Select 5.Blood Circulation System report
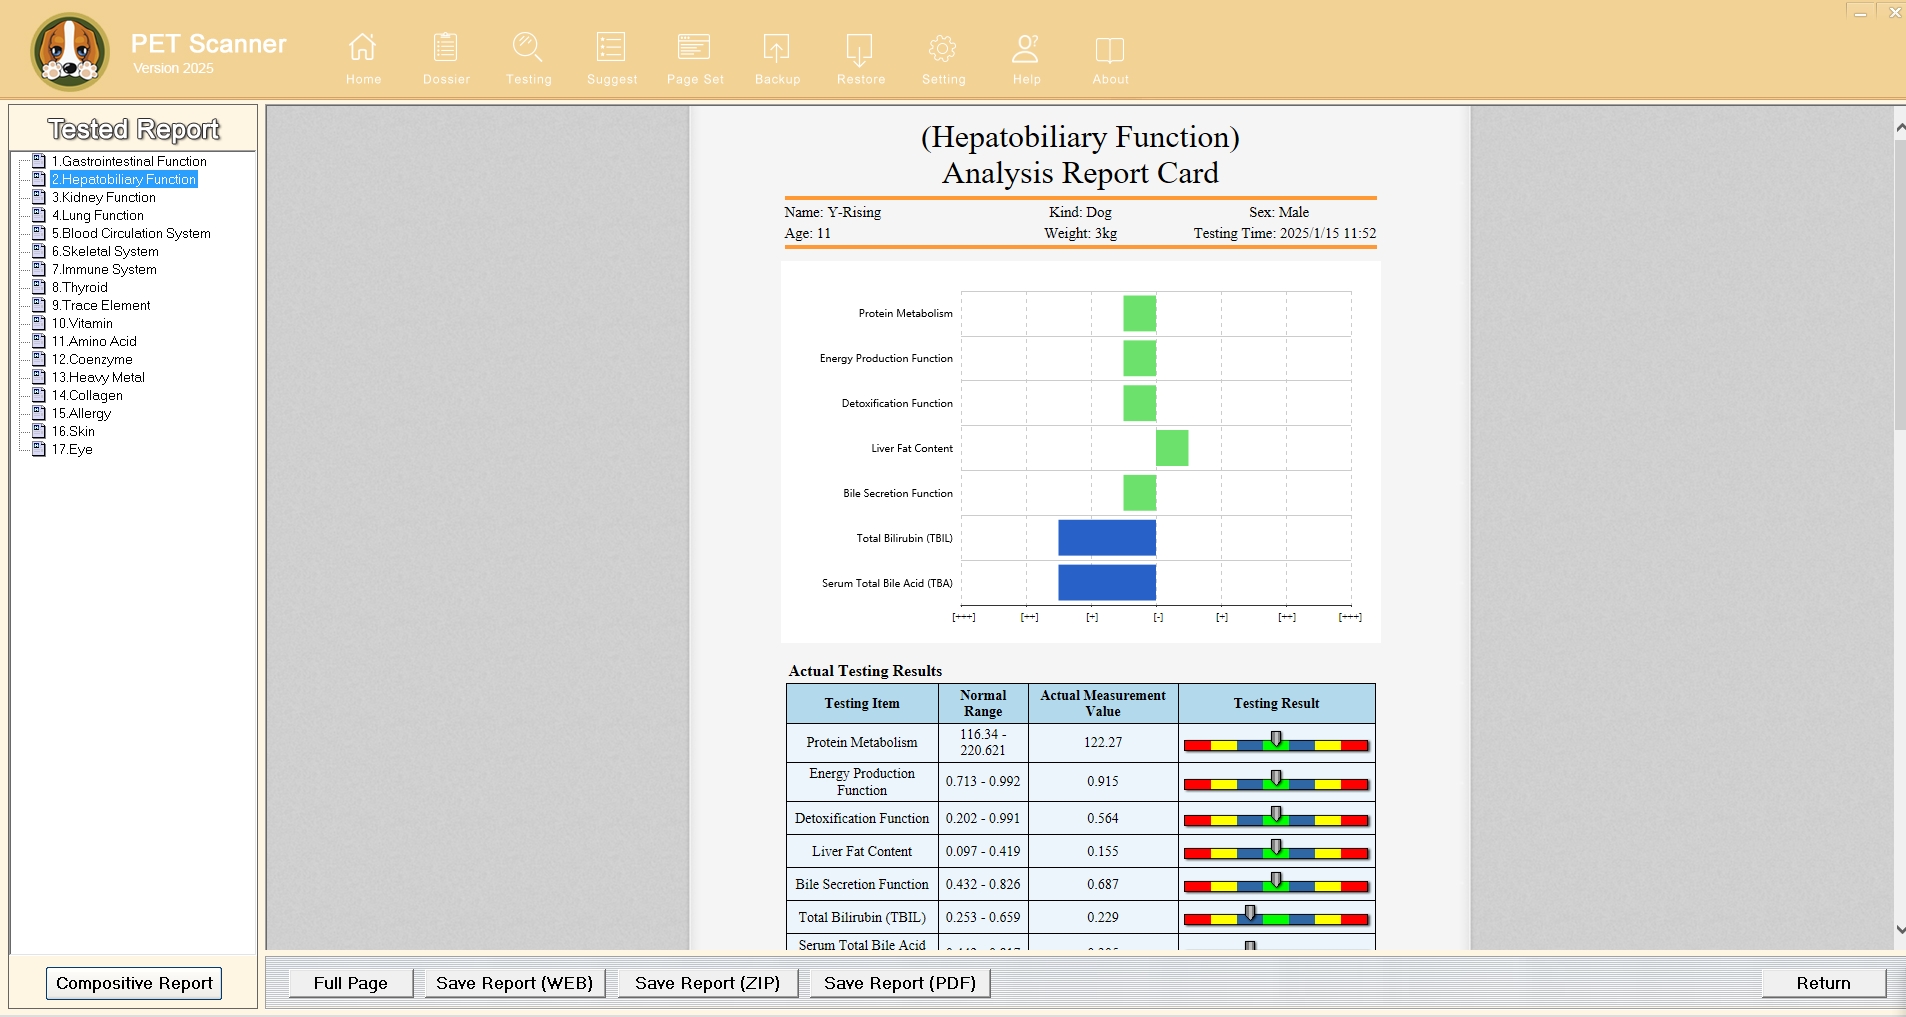The width and height of the screenshot is (1906, 1017). (131, 233)
